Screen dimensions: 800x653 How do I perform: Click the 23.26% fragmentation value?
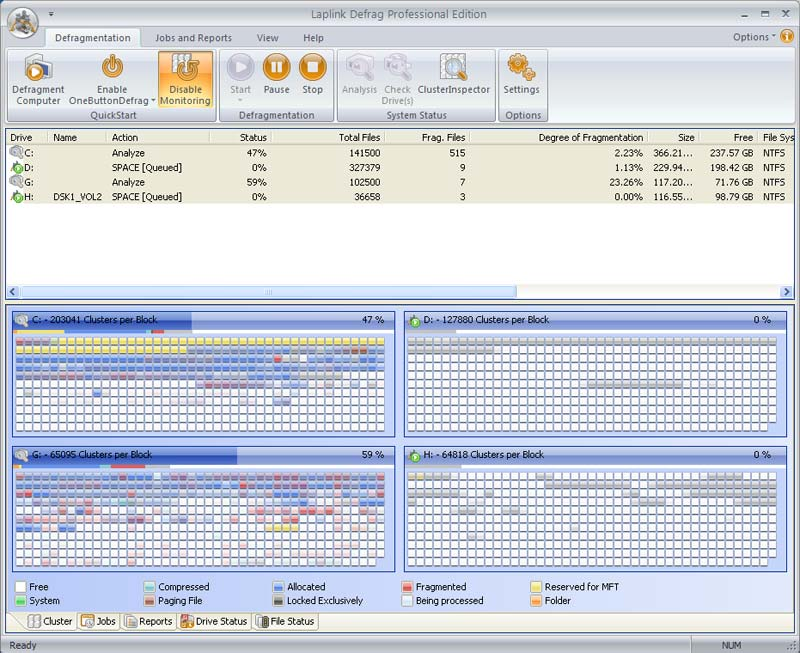point(626,182)
